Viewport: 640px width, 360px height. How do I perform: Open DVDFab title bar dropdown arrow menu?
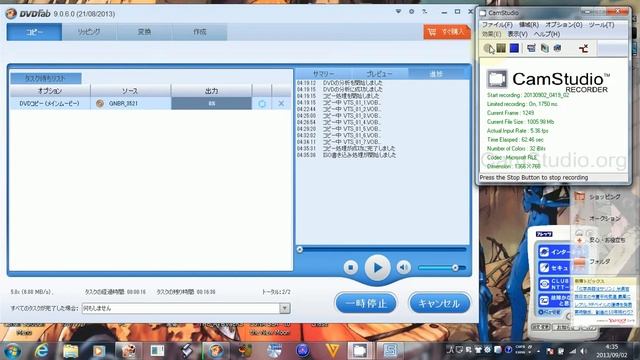click(398, 12)
